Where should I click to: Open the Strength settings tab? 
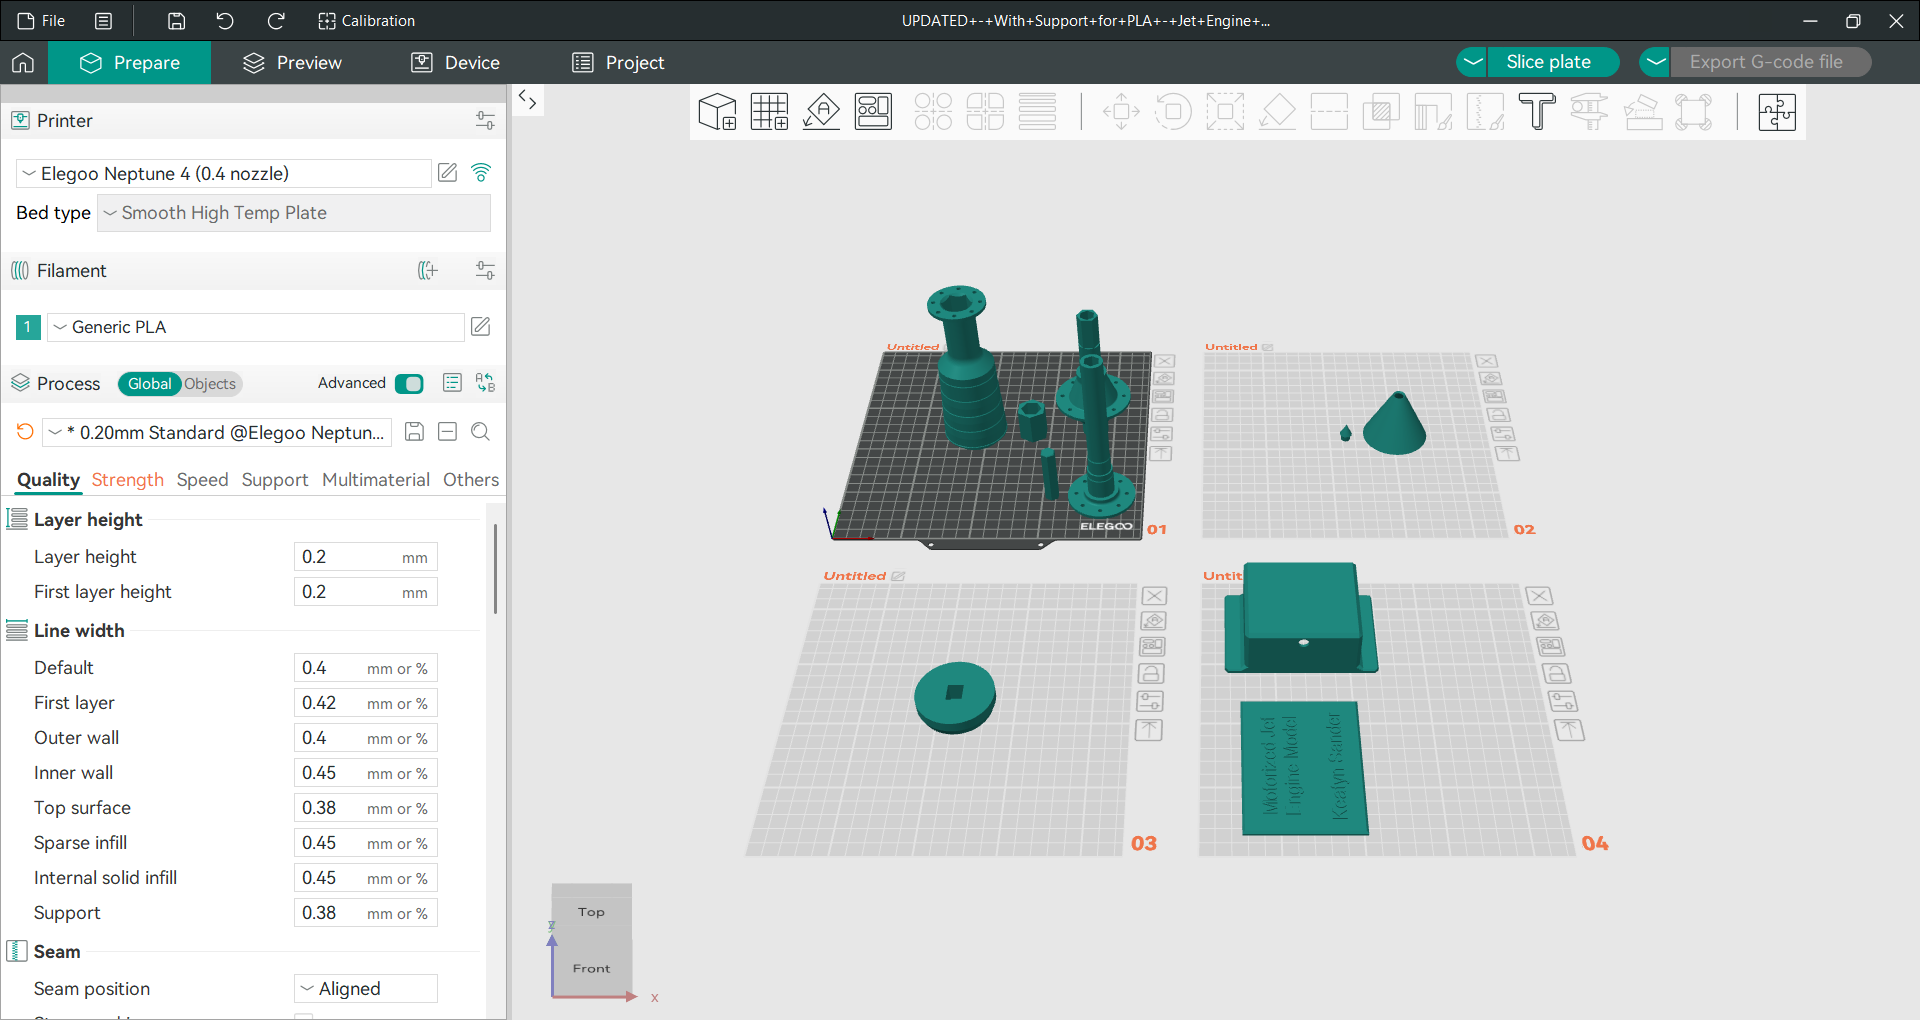[128, 480]
